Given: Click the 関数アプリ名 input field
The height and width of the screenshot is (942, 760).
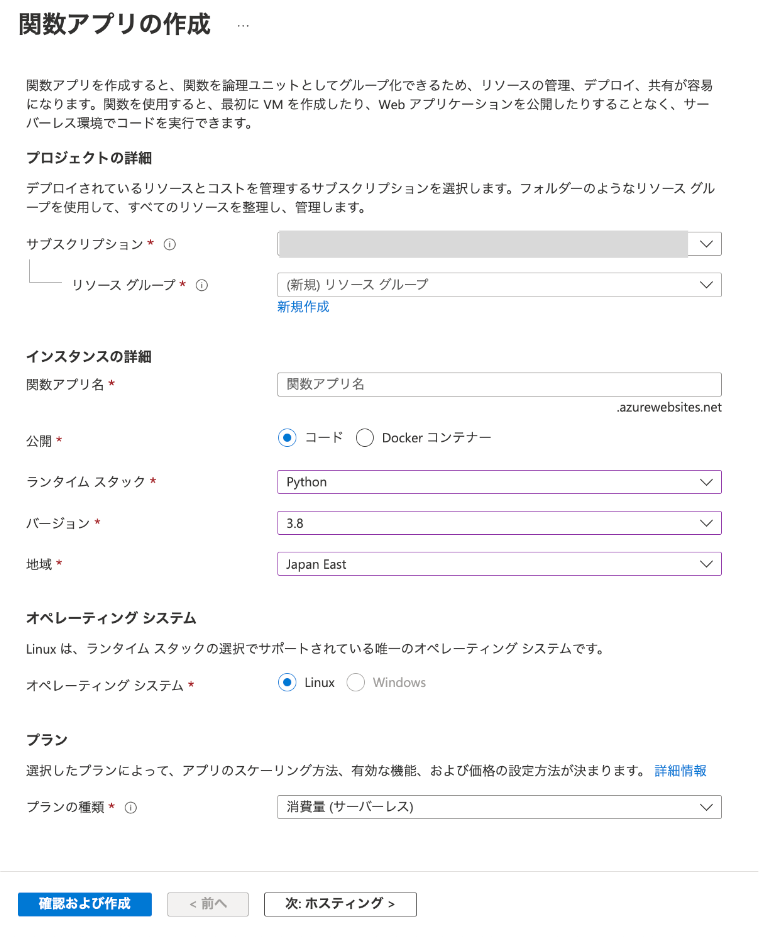Looking at the screenshot, I should click(x=499, y=384).
